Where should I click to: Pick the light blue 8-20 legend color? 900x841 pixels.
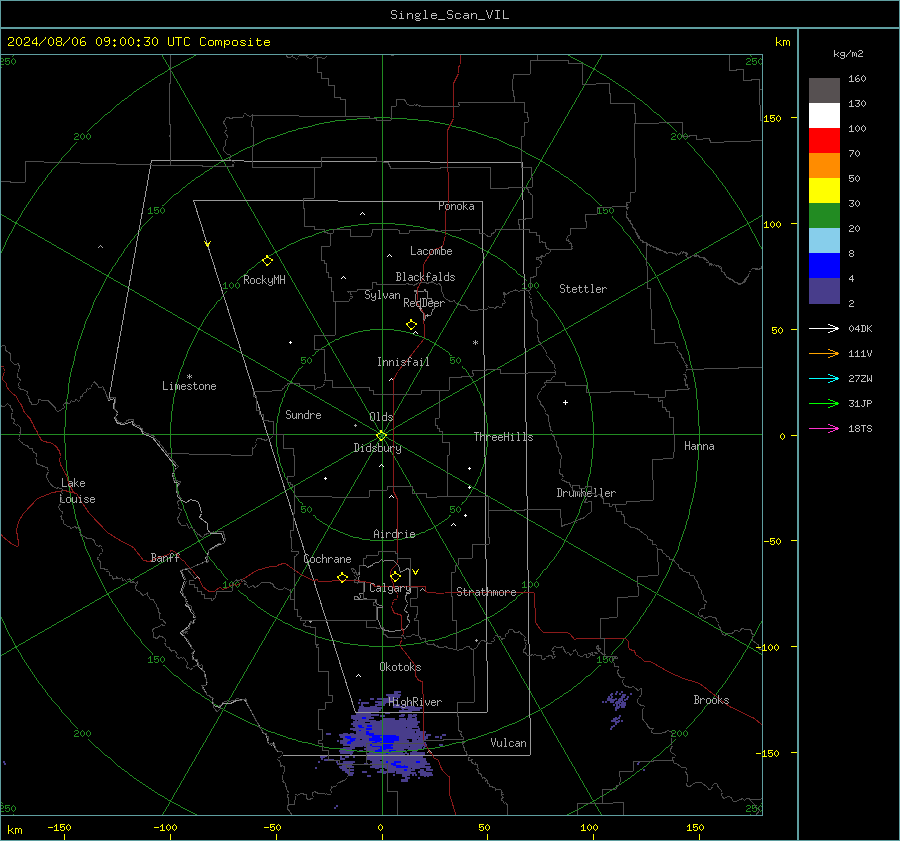pos(824,241)
